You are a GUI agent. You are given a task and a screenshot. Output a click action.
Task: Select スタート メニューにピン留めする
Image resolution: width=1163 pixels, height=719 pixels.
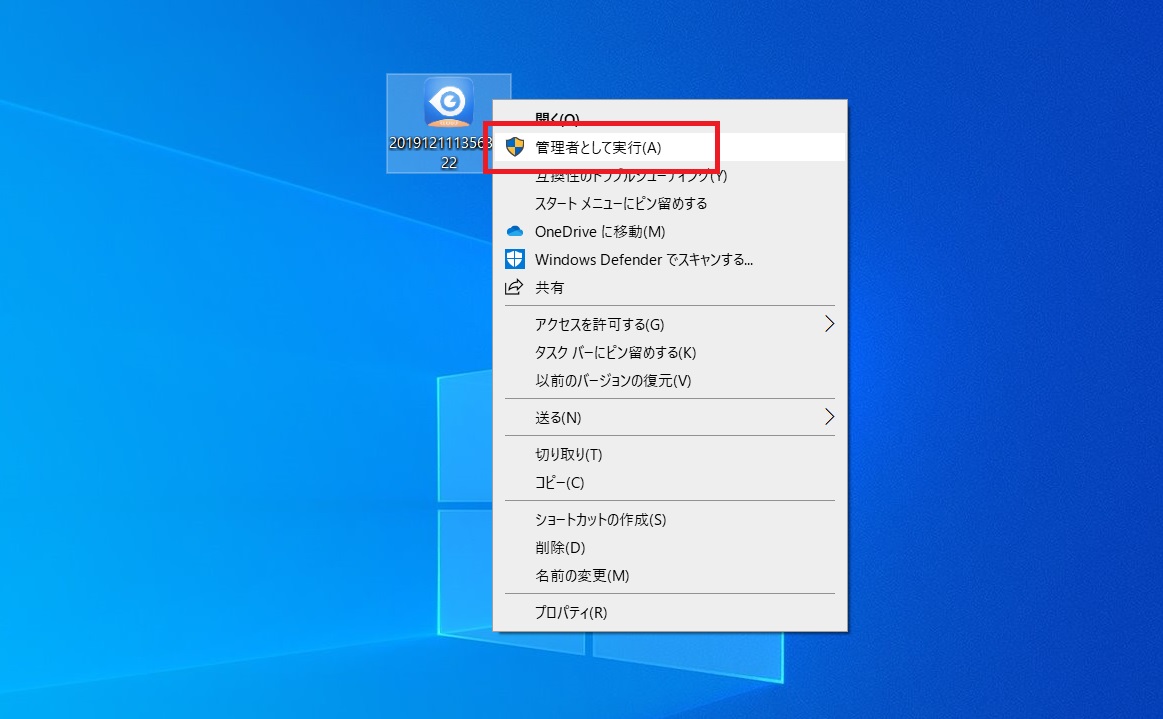point(669,203)
